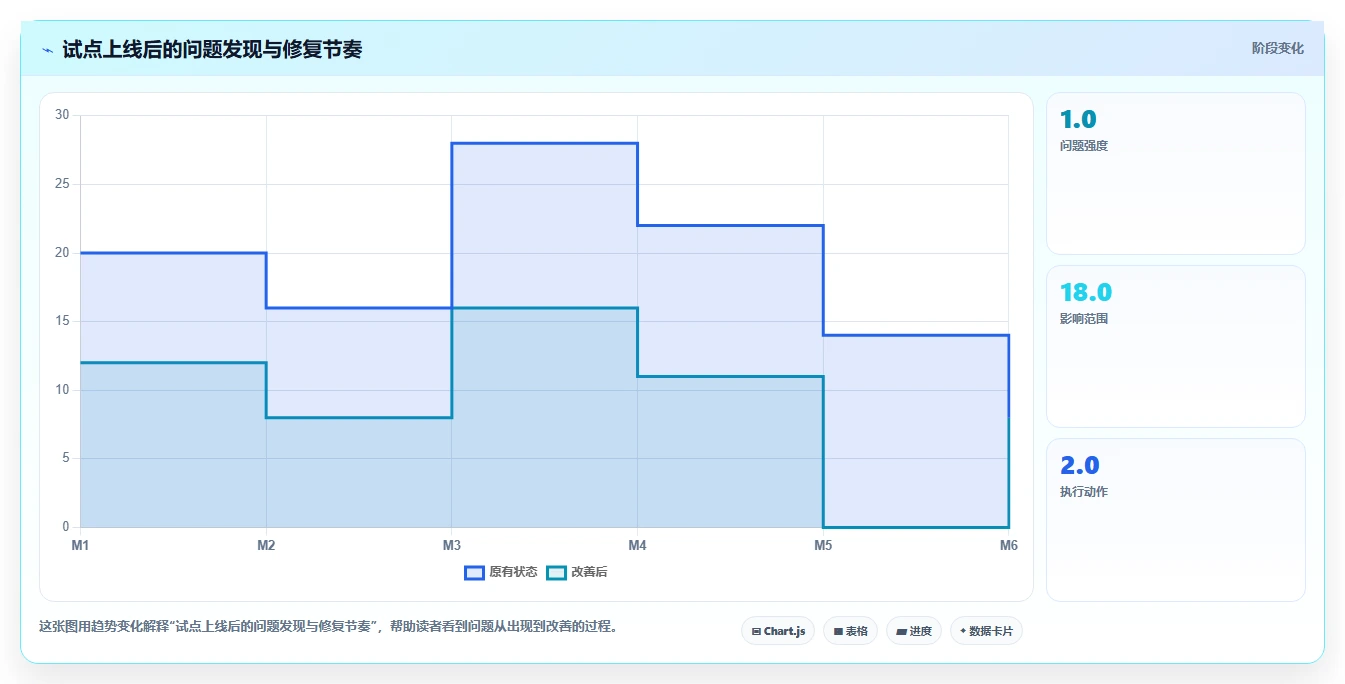Viewport: 1345px width, 684px height.
Task: Click the y-axis value 5
Action: point(66,458)
